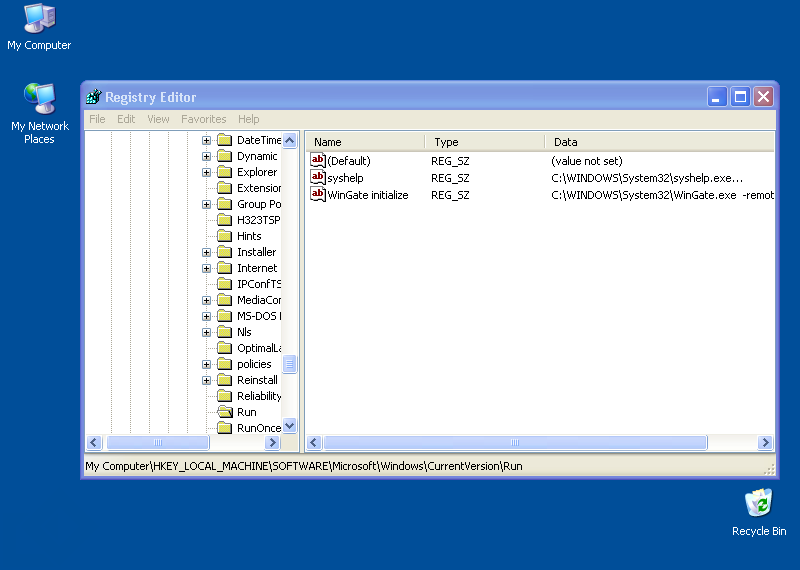The height and width of the screenshot is (570, 800).
Task: Click the values pane scroll right arrow
Action: coord(765,442)
